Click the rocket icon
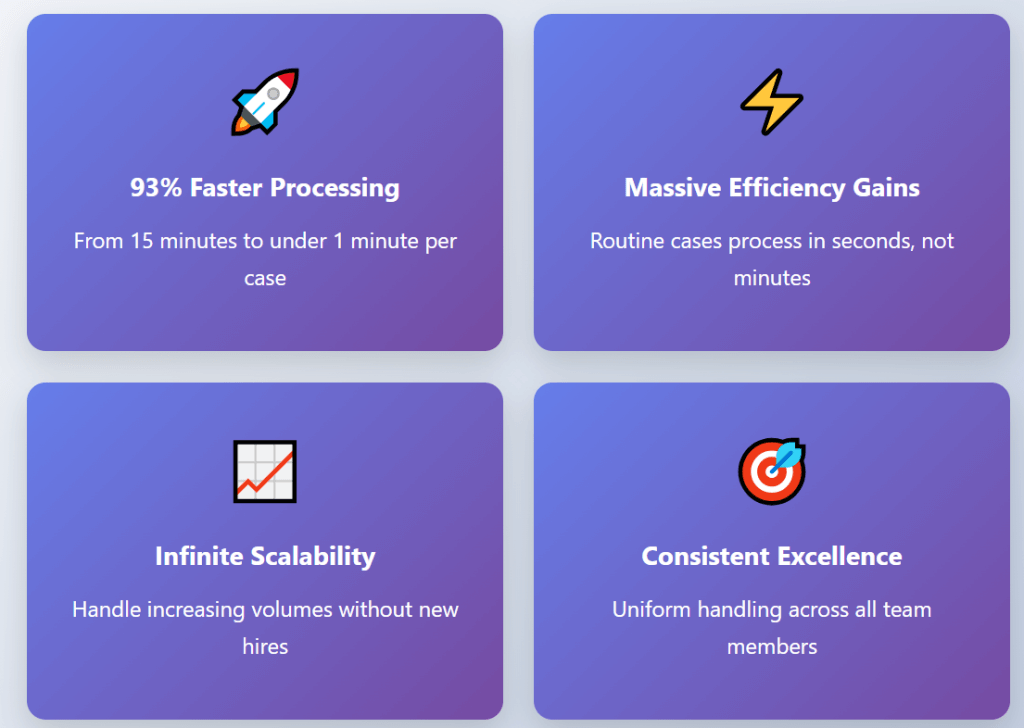 point(265,102)
